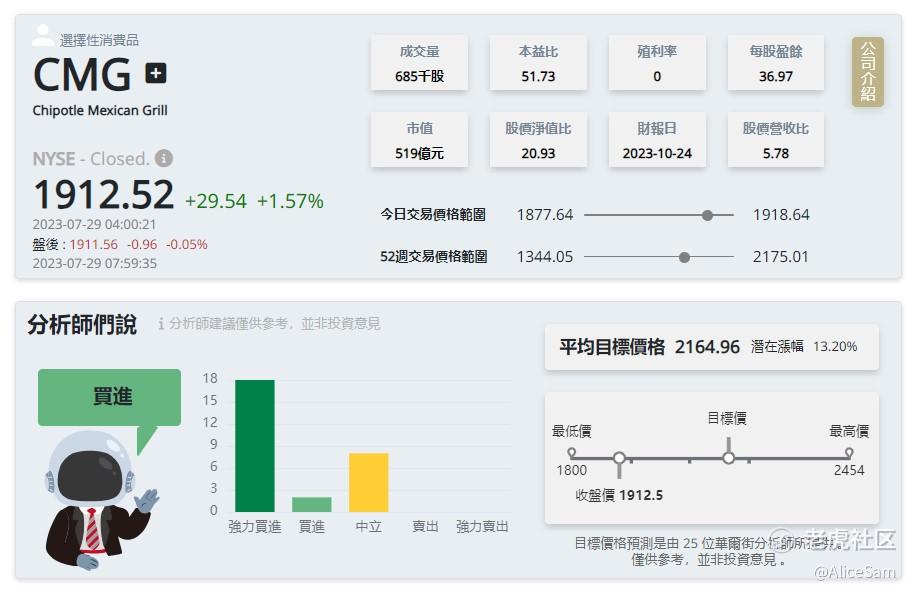This screenshot has height=593, width=914.
Task: Select the price 1912.52
Action: (x=104, y=194)
